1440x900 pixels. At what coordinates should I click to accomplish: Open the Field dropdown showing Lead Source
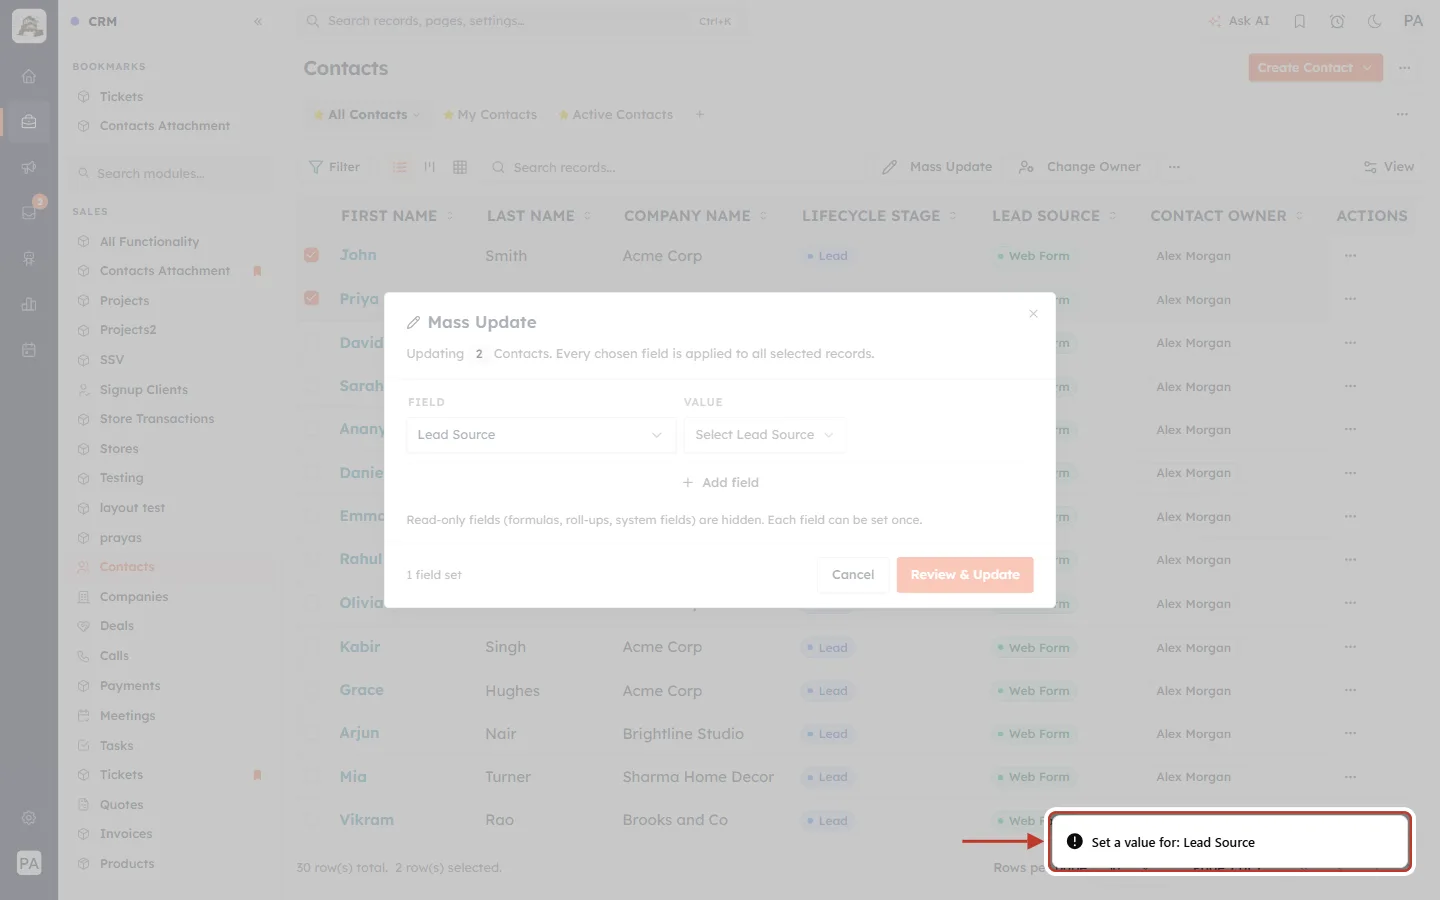click(541, 435)
